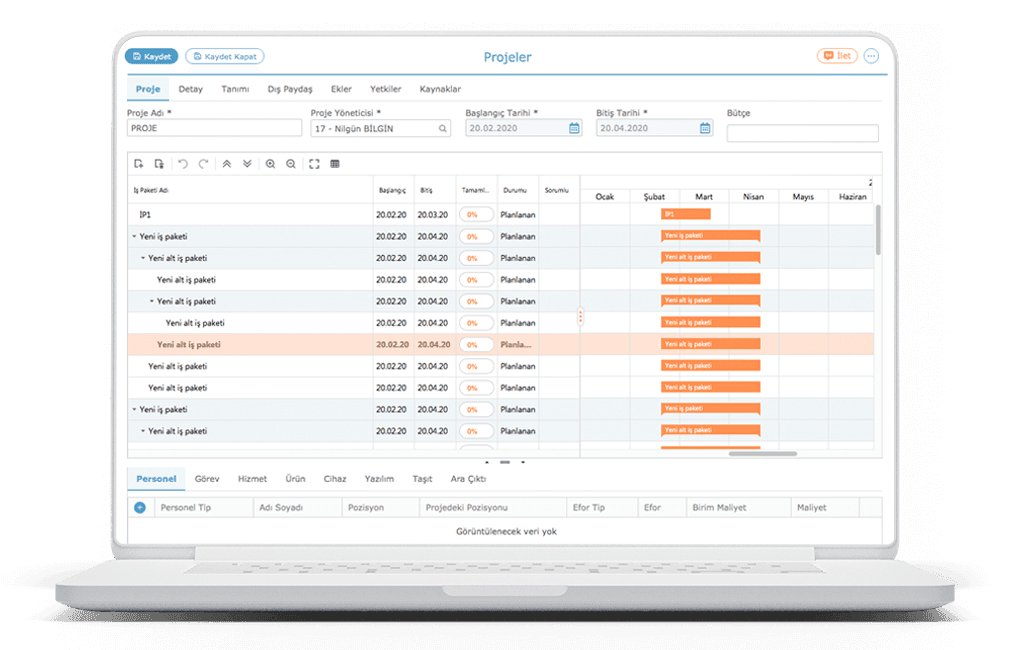The height and width of the screenshot is (650, 1012).
Task: Click the Bütçe input field
Action: tap(802, 133)
